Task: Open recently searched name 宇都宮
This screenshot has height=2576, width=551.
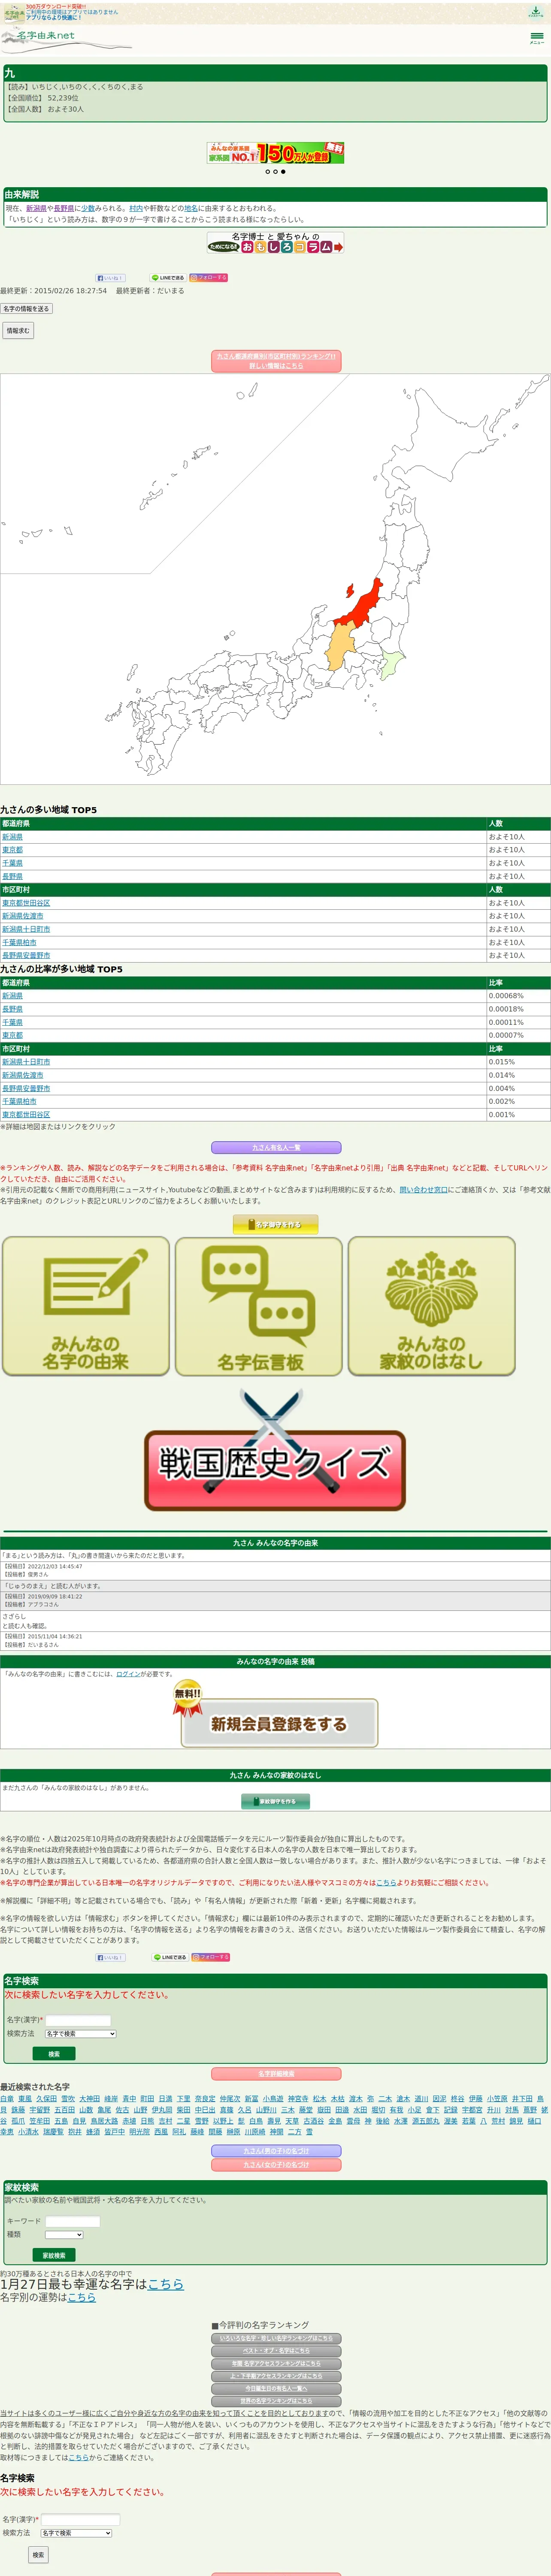Action: click(472, 2110)
